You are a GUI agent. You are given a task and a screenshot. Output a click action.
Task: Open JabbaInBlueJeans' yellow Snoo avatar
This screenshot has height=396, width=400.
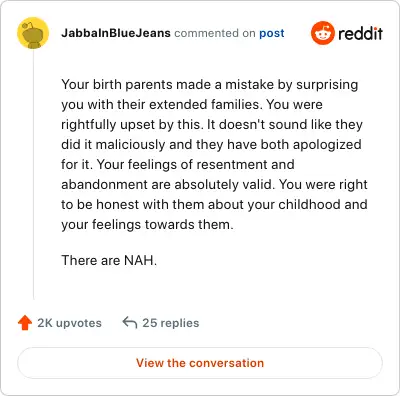point(33,33)
